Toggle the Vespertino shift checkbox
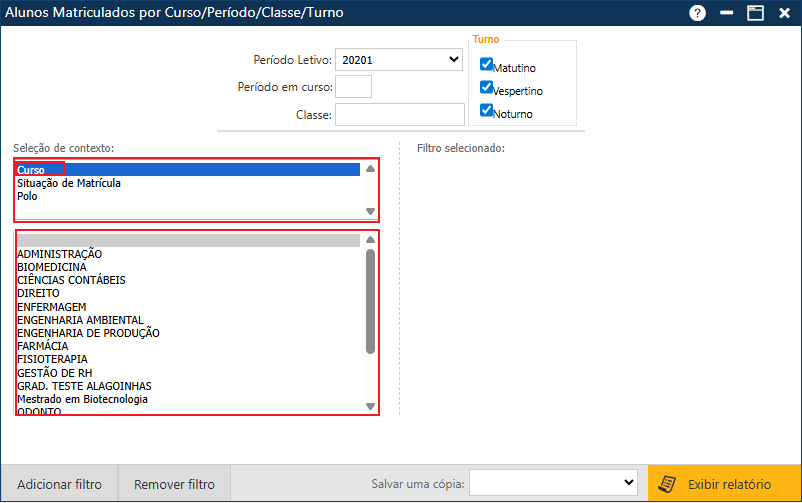The image size is (802, 503). (487, 87)
